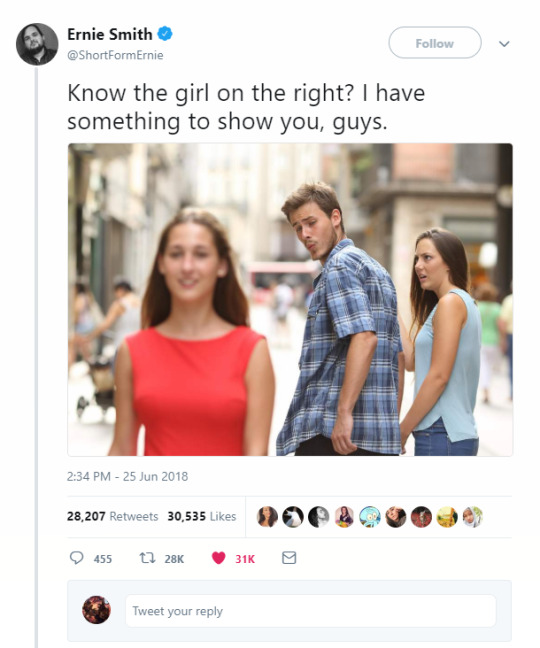Screen dimensions: 540x648
Task: Open the @ShortFormErnie handle link
Action: click(115, 55)
